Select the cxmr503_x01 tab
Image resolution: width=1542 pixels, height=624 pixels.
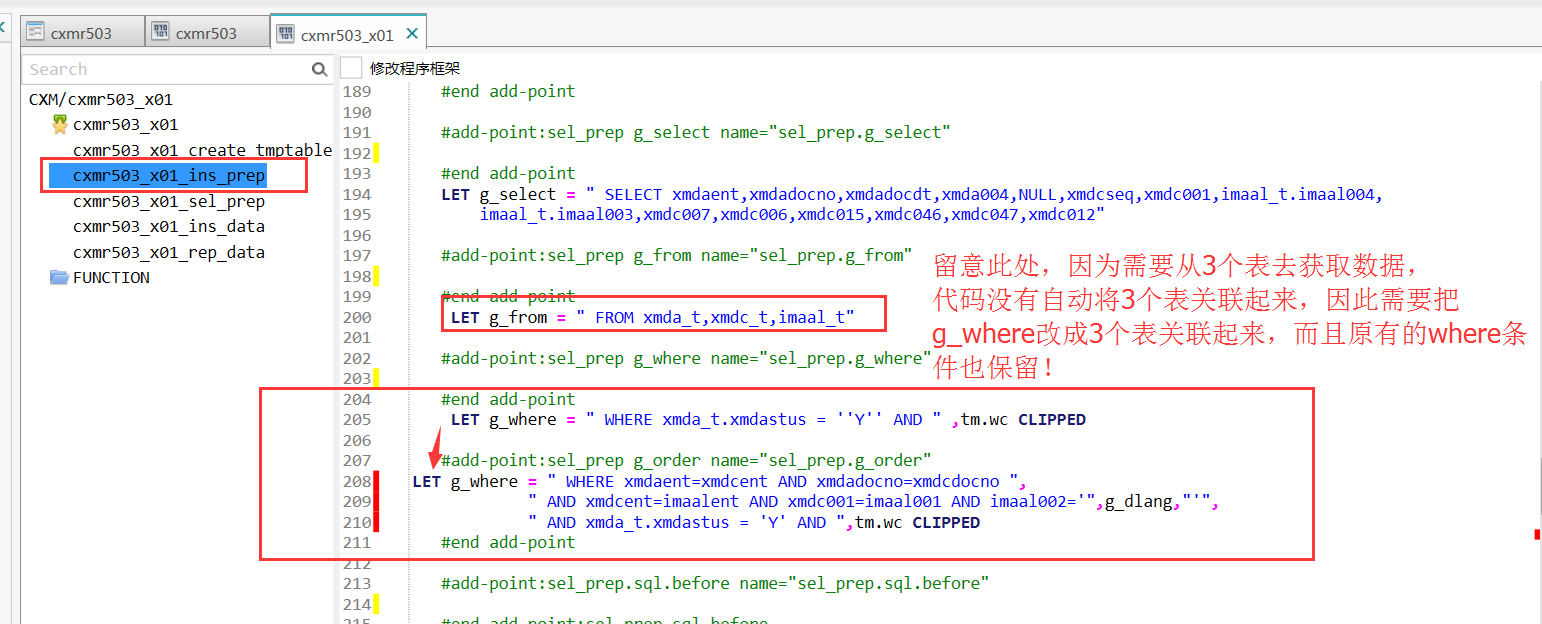pyautogui.click(x=347, y=34)
